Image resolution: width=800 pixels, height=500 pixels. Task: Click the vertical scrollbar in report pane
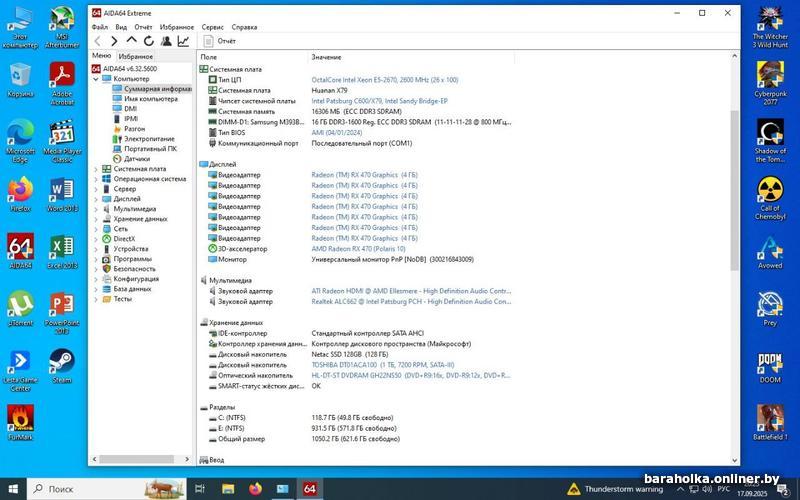[734, 200]
